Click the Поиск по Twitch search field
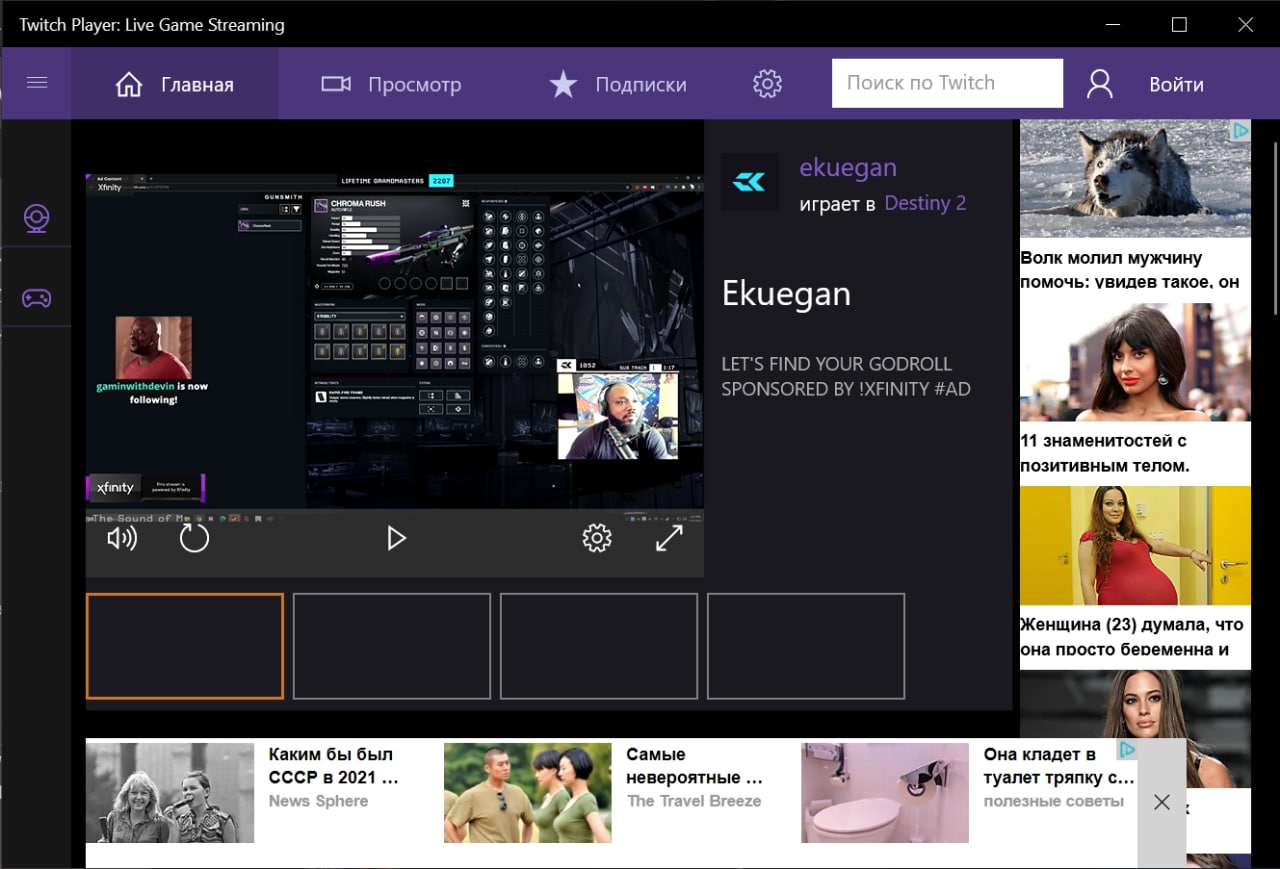The height and width of the screenshot is (869, 1280). point(947,83)
